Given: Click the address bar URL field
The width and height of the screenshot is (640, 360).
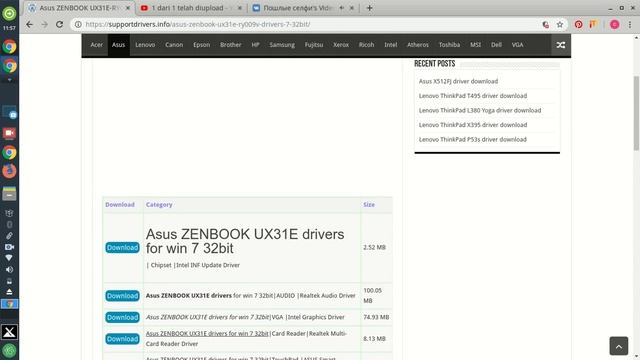Looking at the screenshot, I should (x=310, y=24).
